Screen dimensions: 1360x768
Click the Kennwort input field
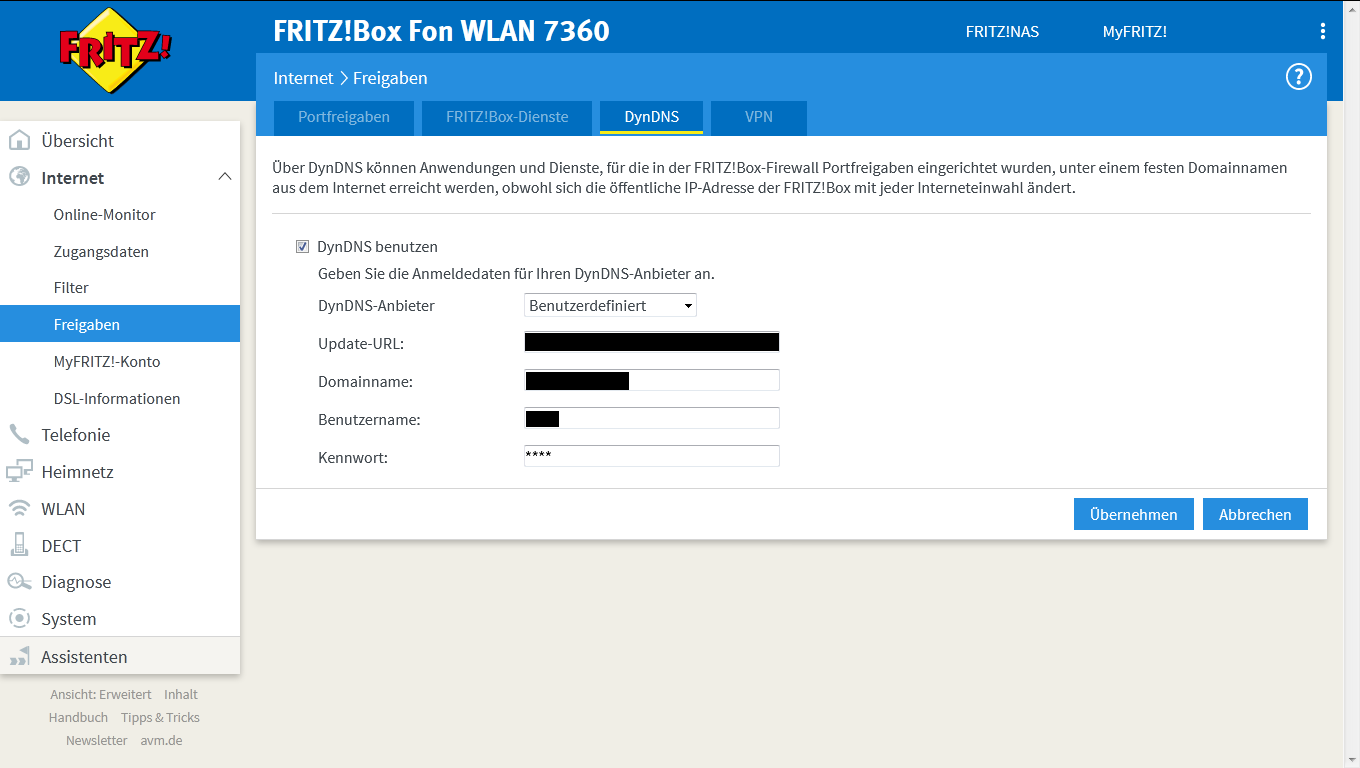tap(652, 456)
